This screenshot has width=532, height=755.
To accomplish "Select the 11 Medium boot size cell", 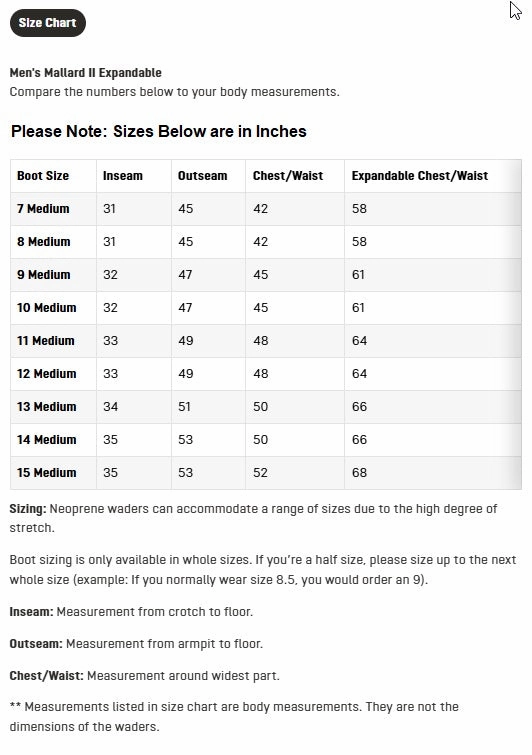I will click(x=45, y=340).
